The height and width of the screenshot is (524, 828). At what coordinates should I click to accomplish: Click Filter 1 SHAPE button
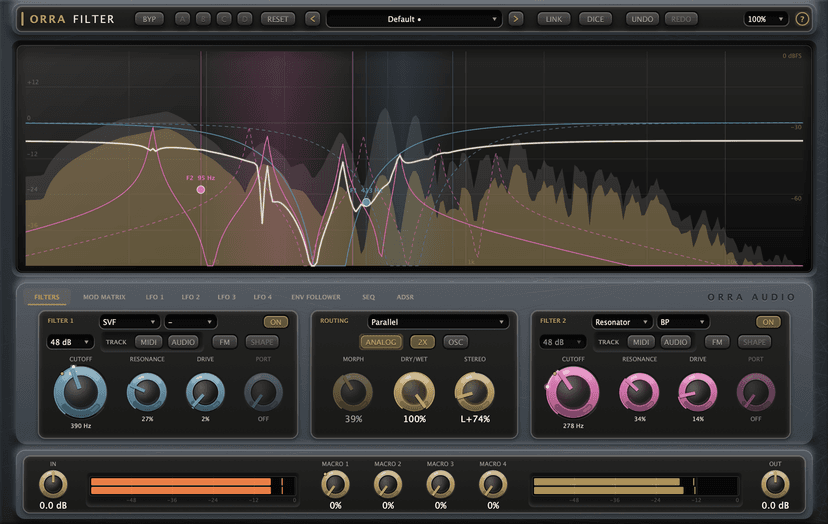[x=262, y=342]
